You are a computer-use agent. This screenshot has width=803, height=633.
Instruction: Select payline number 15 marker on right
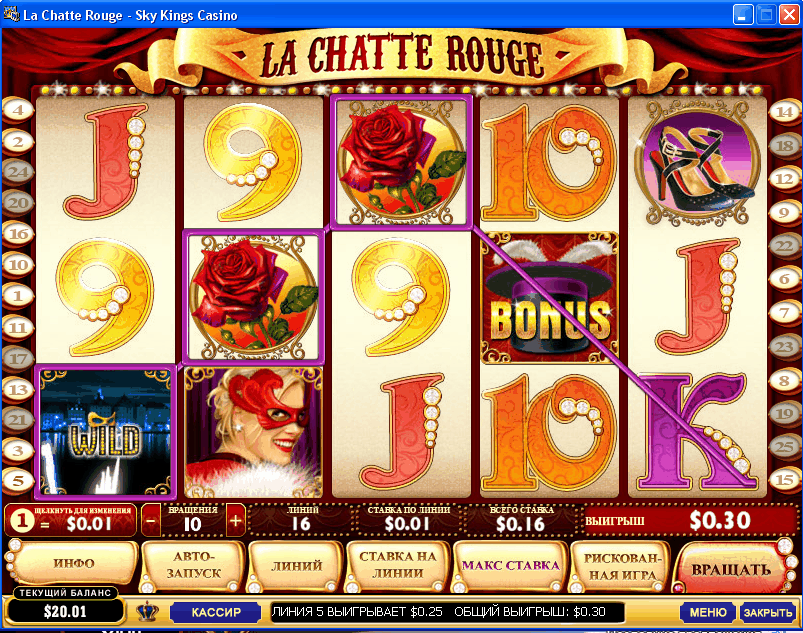pos(785,480)
